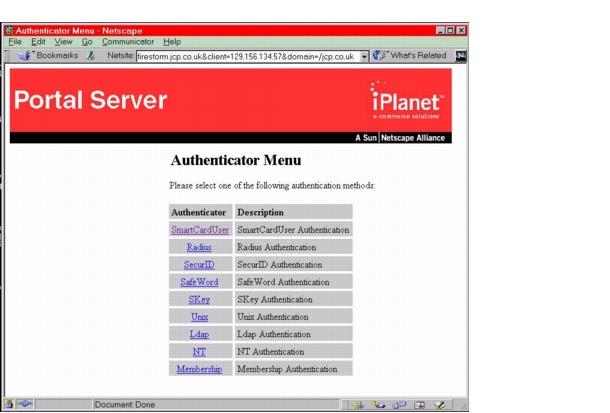Open the Edit menu

coord(38,42)
